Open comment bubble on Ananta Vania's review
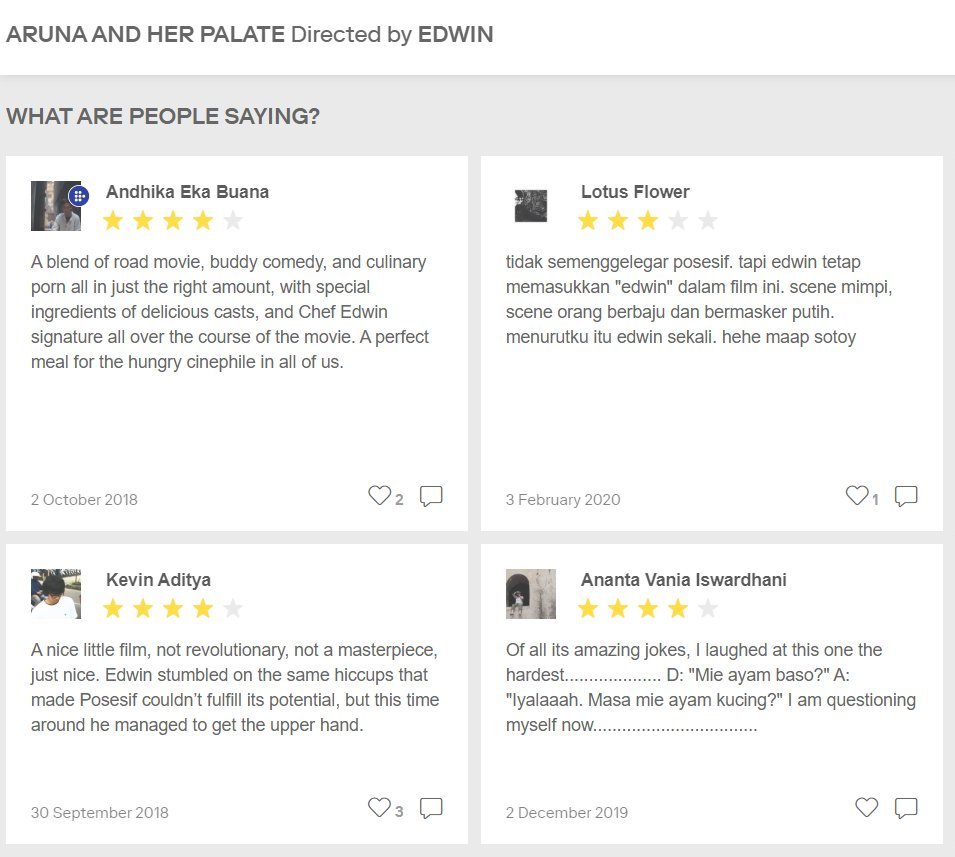Image resolution: width=955 pixels, height=857 pixels. point(906,808)
